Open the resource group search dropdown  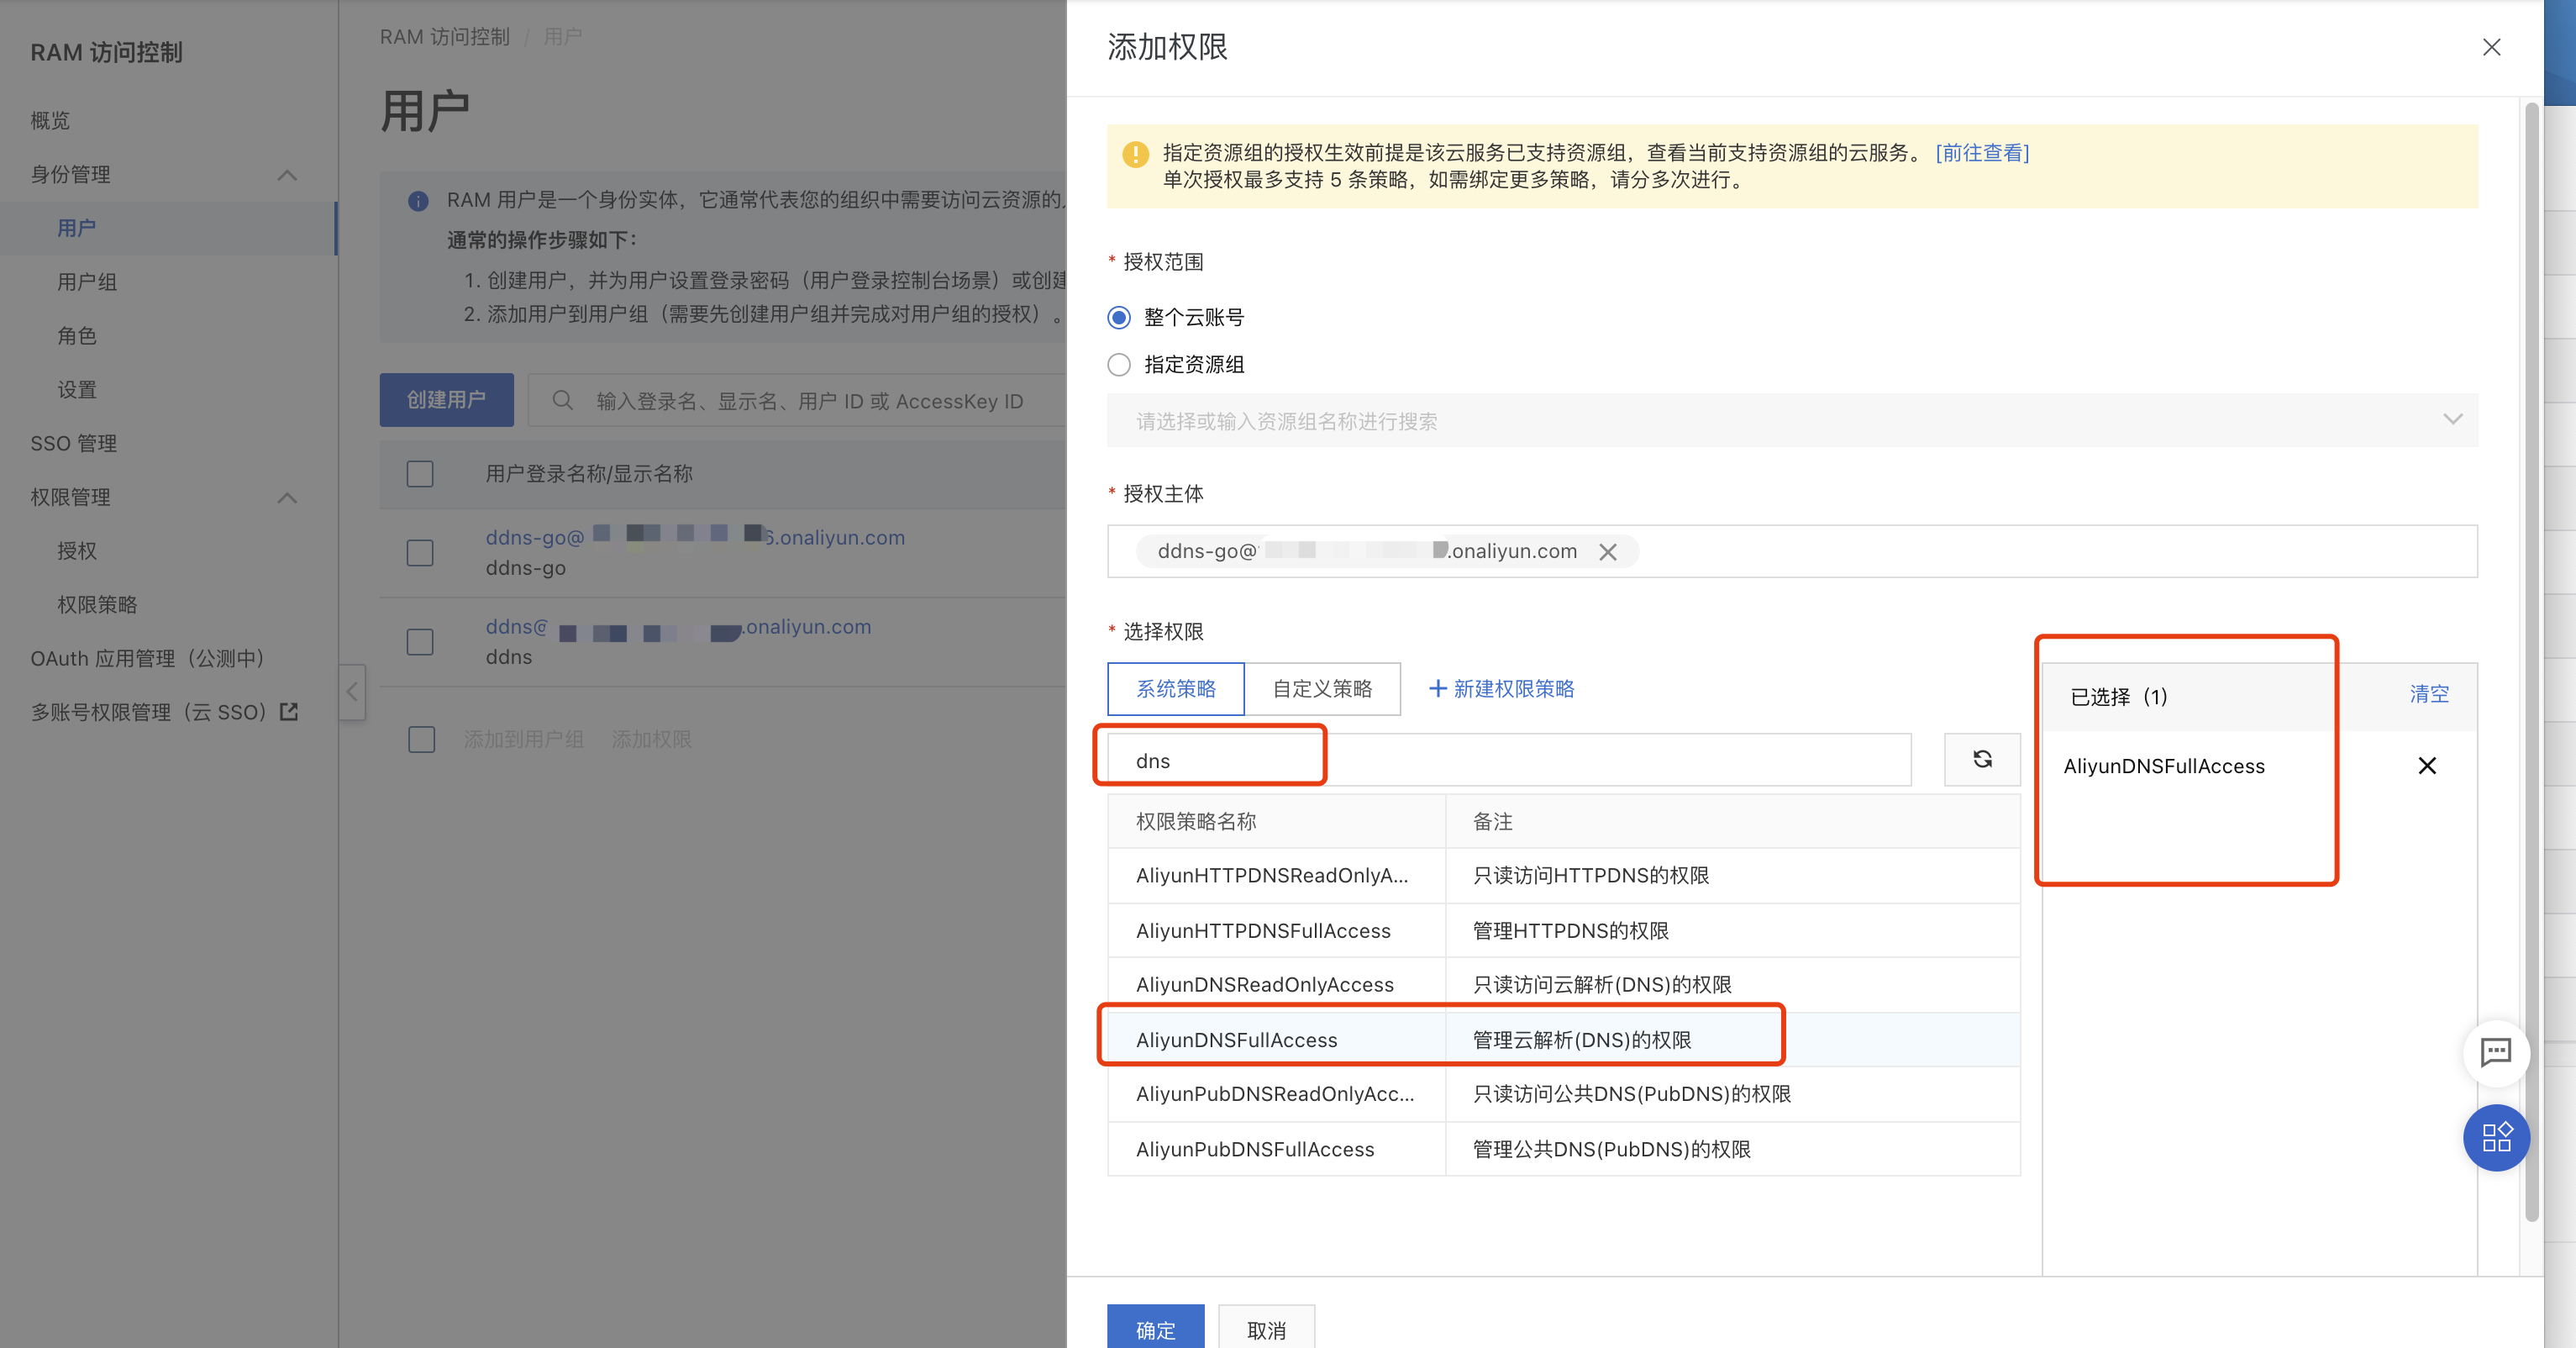tap(1792, 421)
